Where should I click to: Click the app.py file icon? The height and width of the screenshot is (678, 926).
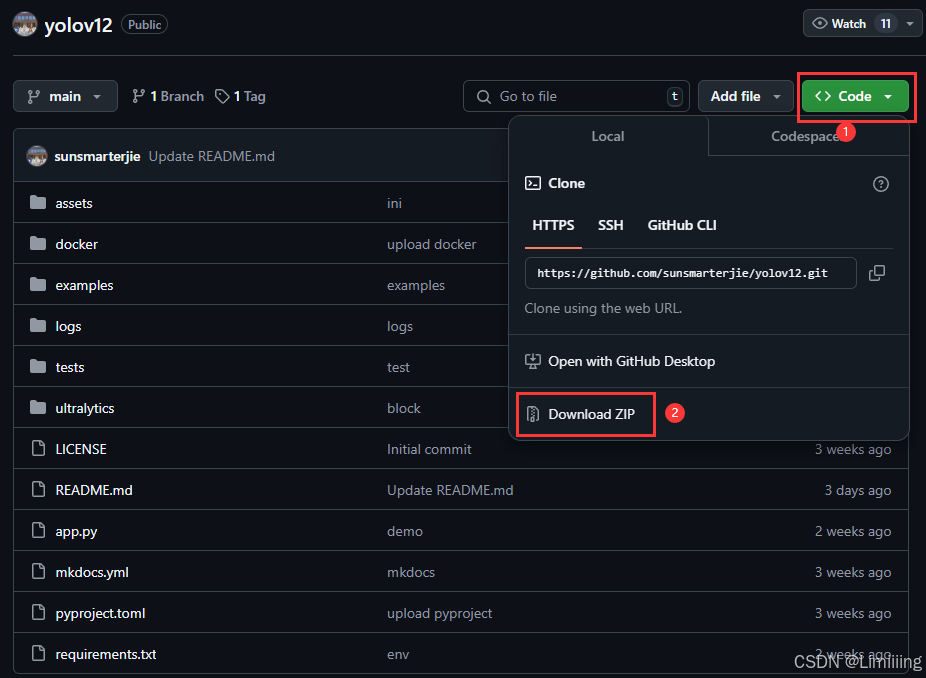coord(38,530)
